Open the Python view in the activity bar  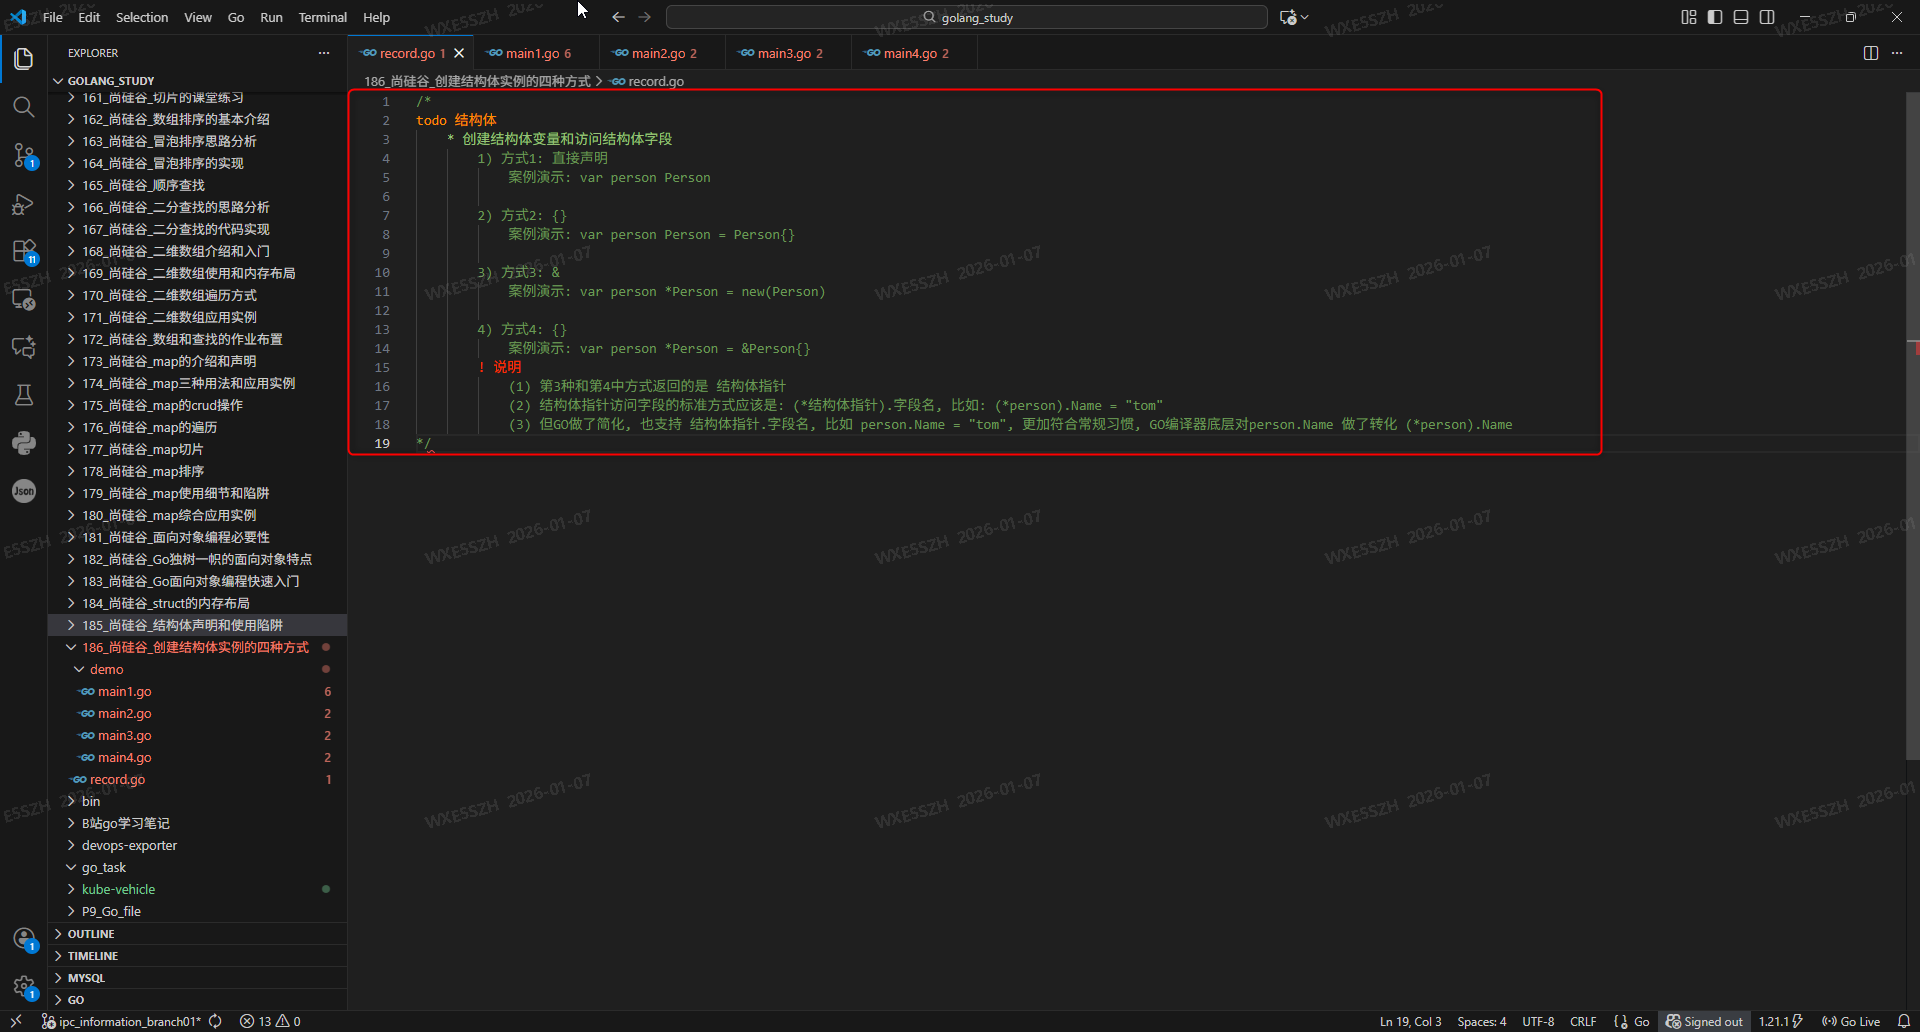24,443
